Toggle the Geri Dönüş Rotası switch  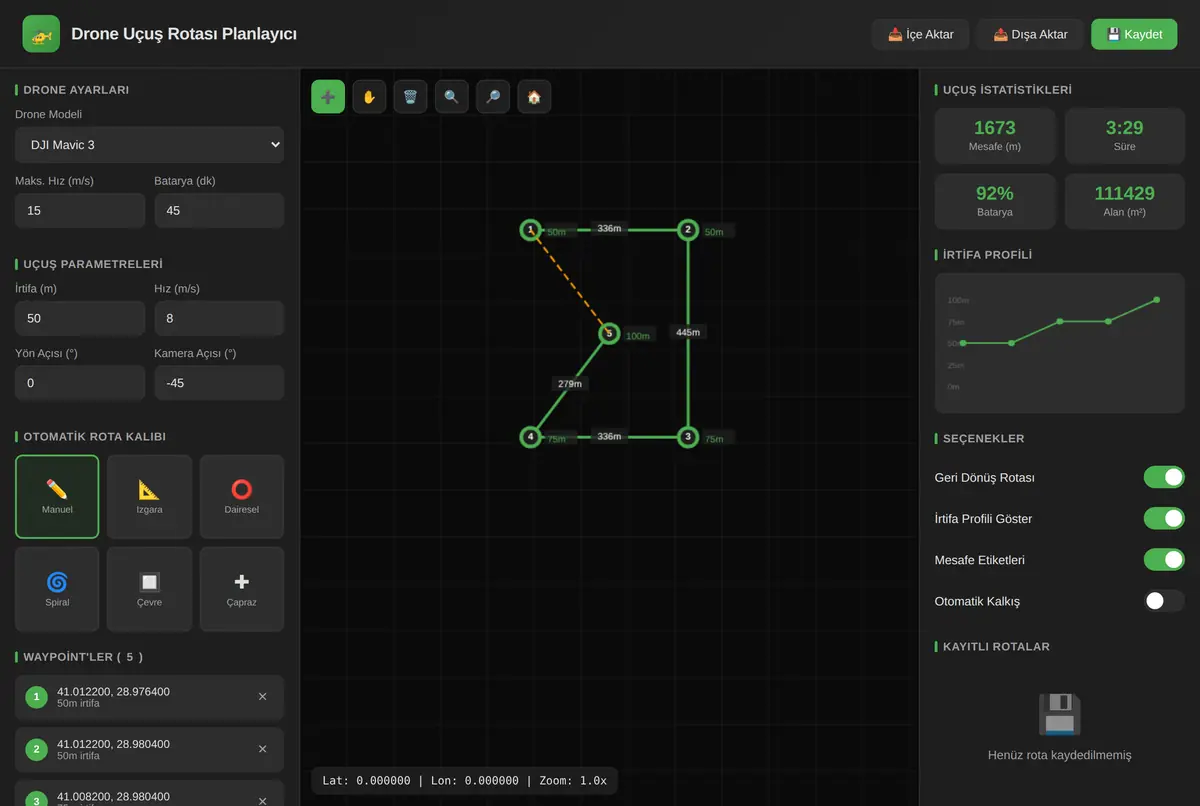click(1164, 477)
